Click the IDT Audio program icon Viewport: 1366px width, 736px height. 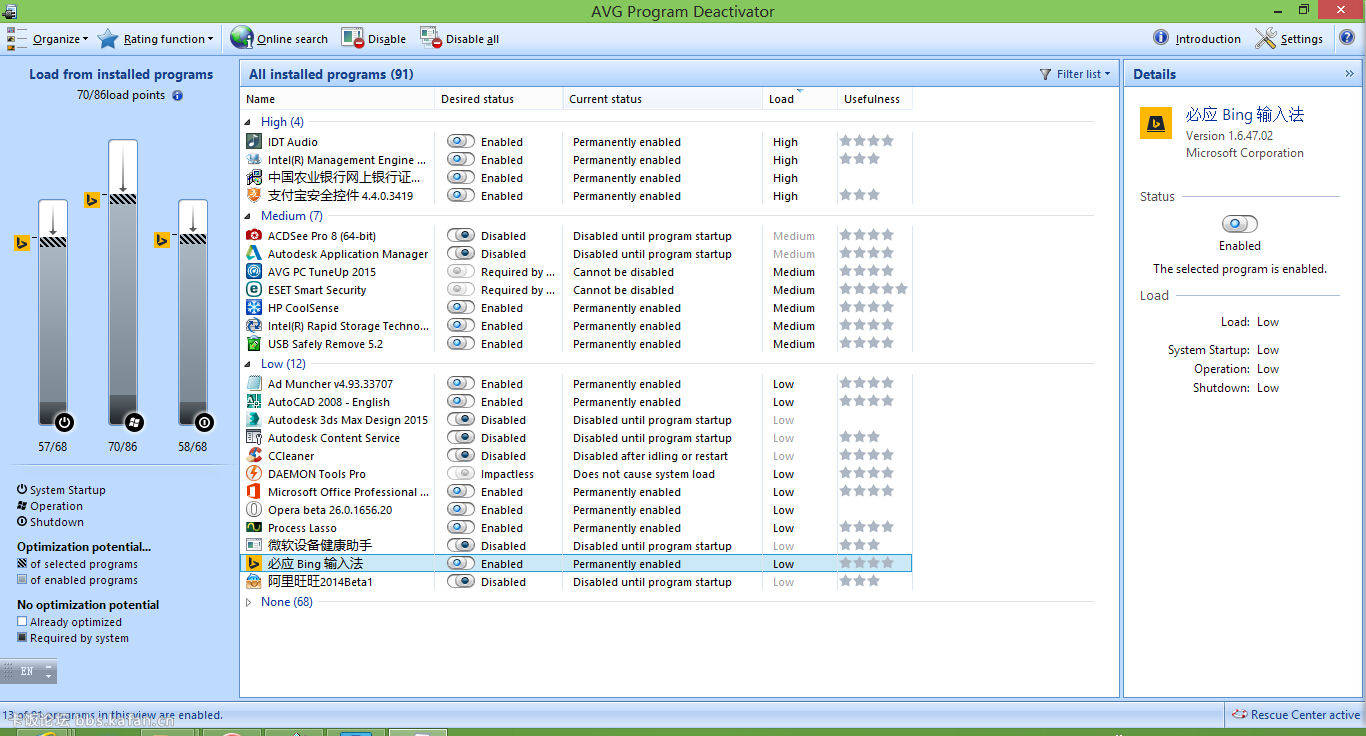click(254, 142)
